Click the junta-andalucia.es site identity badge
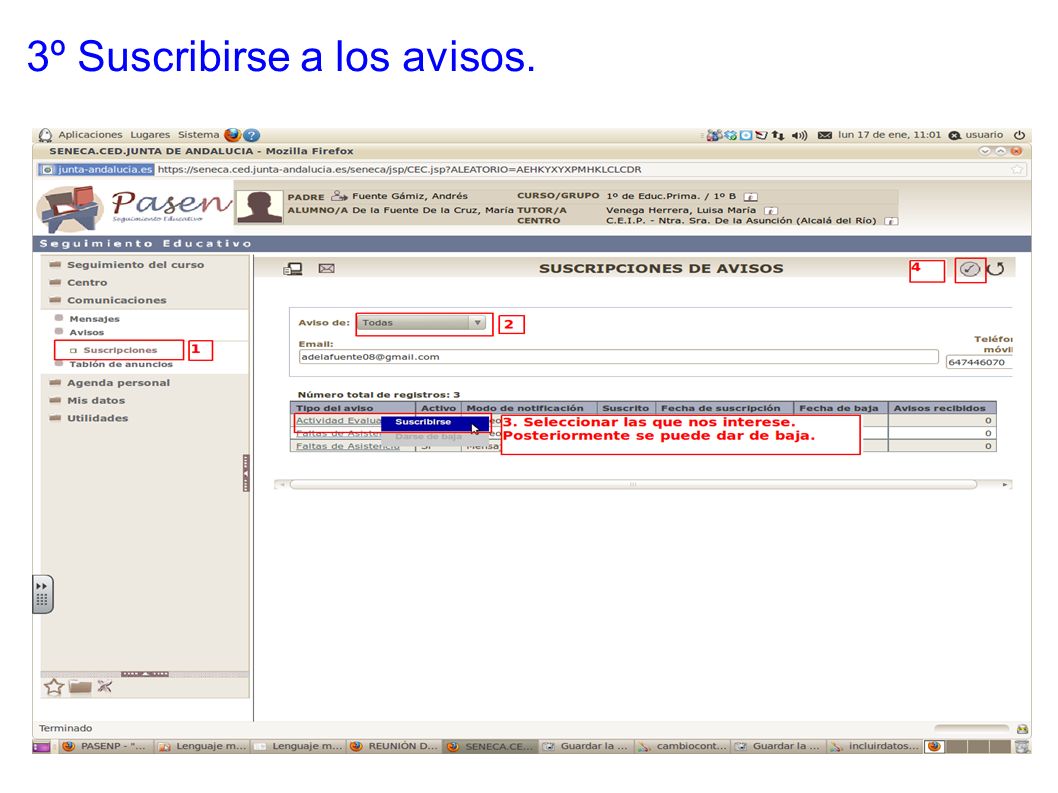Image resolution: width=1058 pixels, height=793 pixels. 96,169
